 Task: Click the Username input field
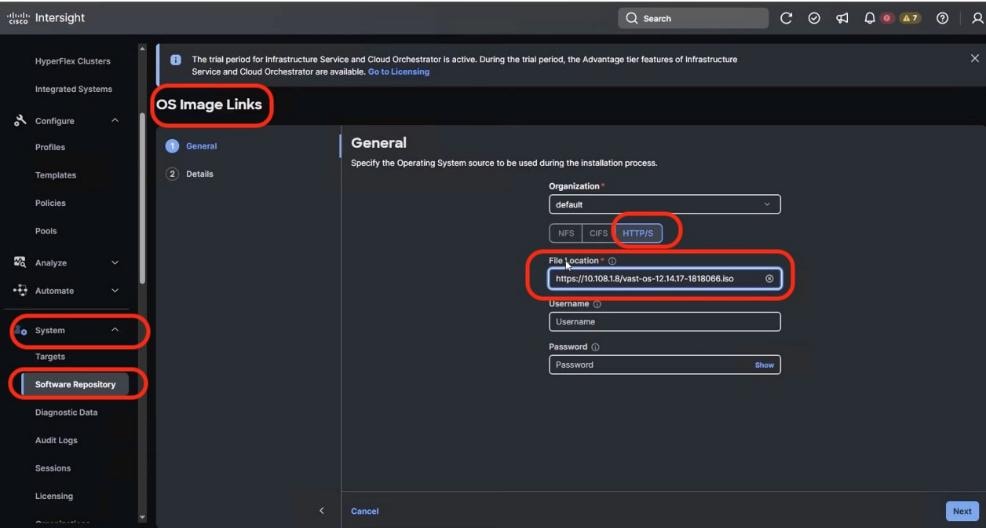click(665, 322)
